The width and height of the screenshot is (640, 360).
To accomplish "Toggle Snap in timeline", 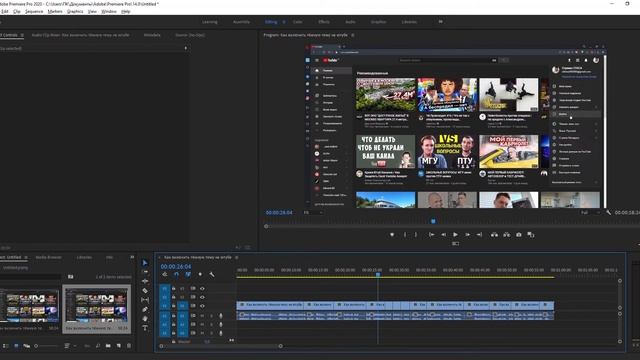I will [x=176, y=275].
